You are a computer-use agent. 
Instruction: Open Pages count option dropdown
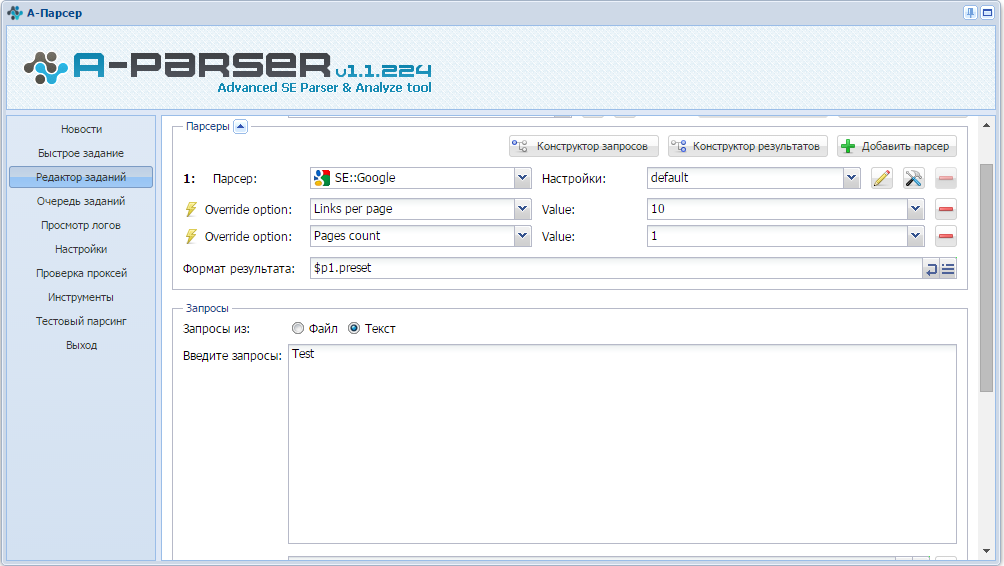tap(522, 236)
